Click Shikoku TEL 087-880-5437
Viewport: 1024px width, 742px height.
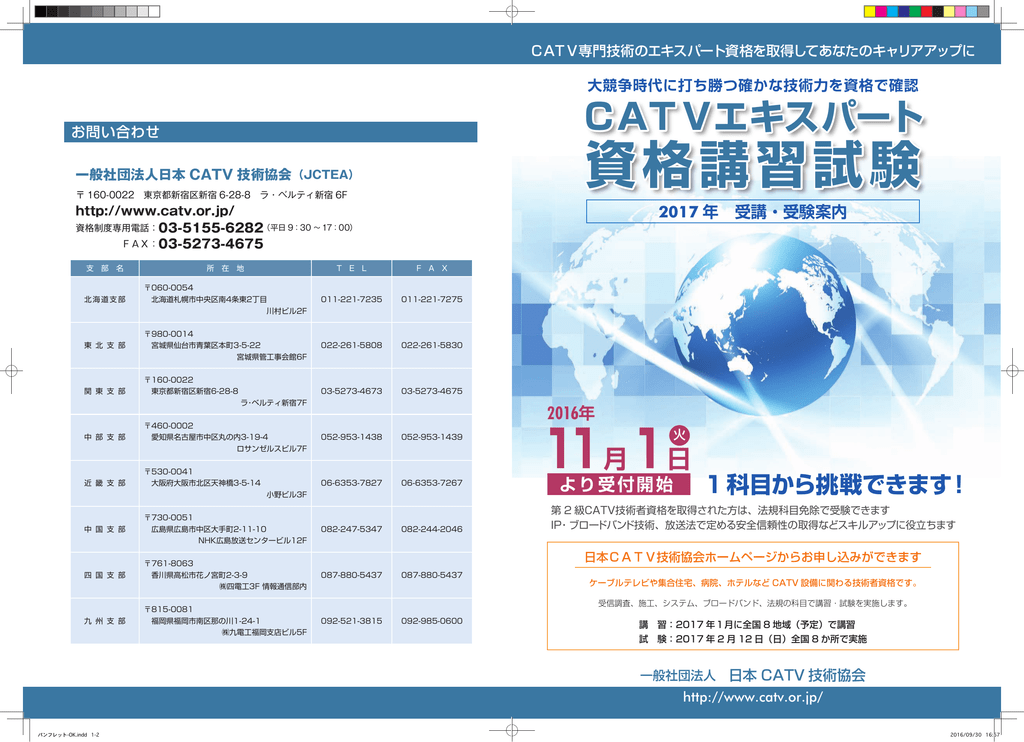(x=351, y=575)
